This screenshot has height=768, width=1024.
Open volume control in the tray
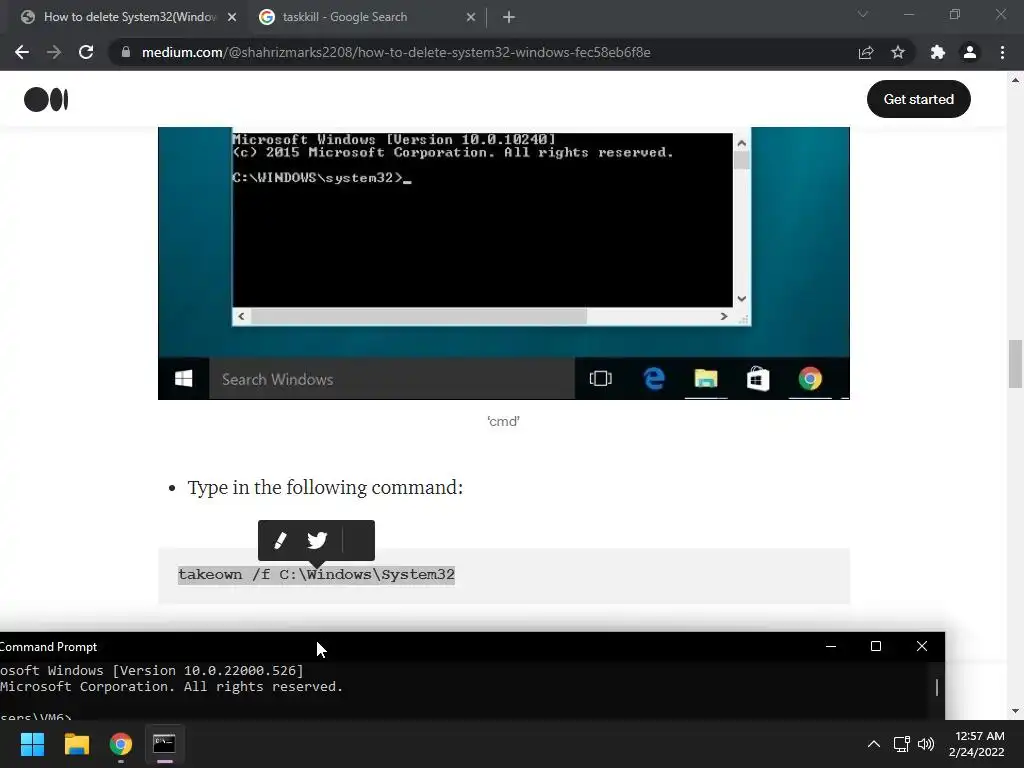point(926,744)
